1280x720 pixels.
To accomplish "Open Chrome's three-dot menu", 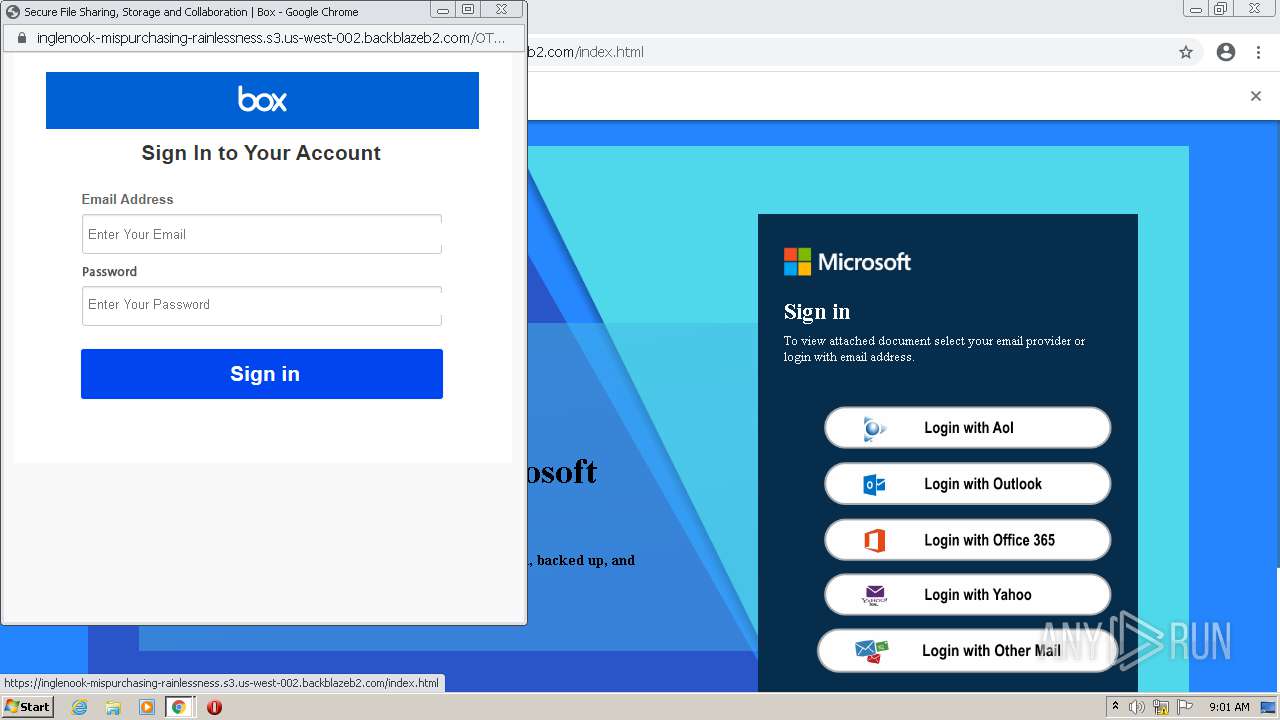I will [1258, 52].
